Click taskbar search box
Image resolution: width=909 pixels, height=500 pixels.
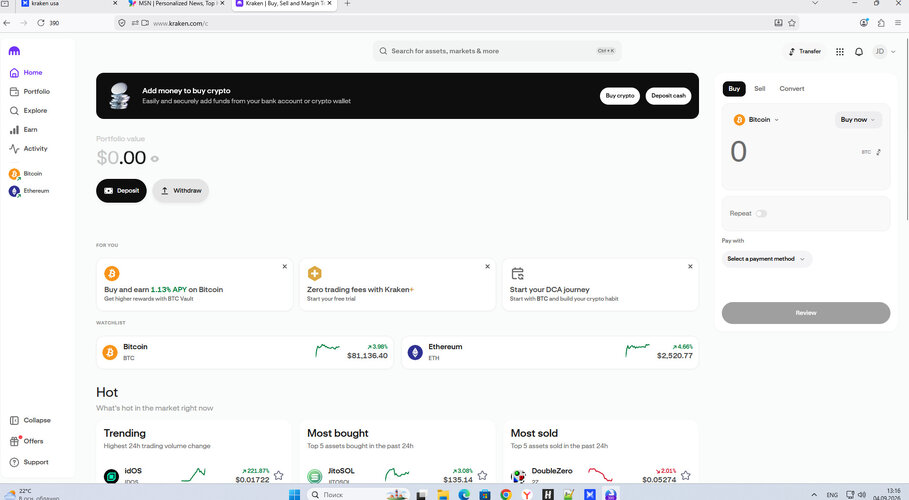pos(358,494)
